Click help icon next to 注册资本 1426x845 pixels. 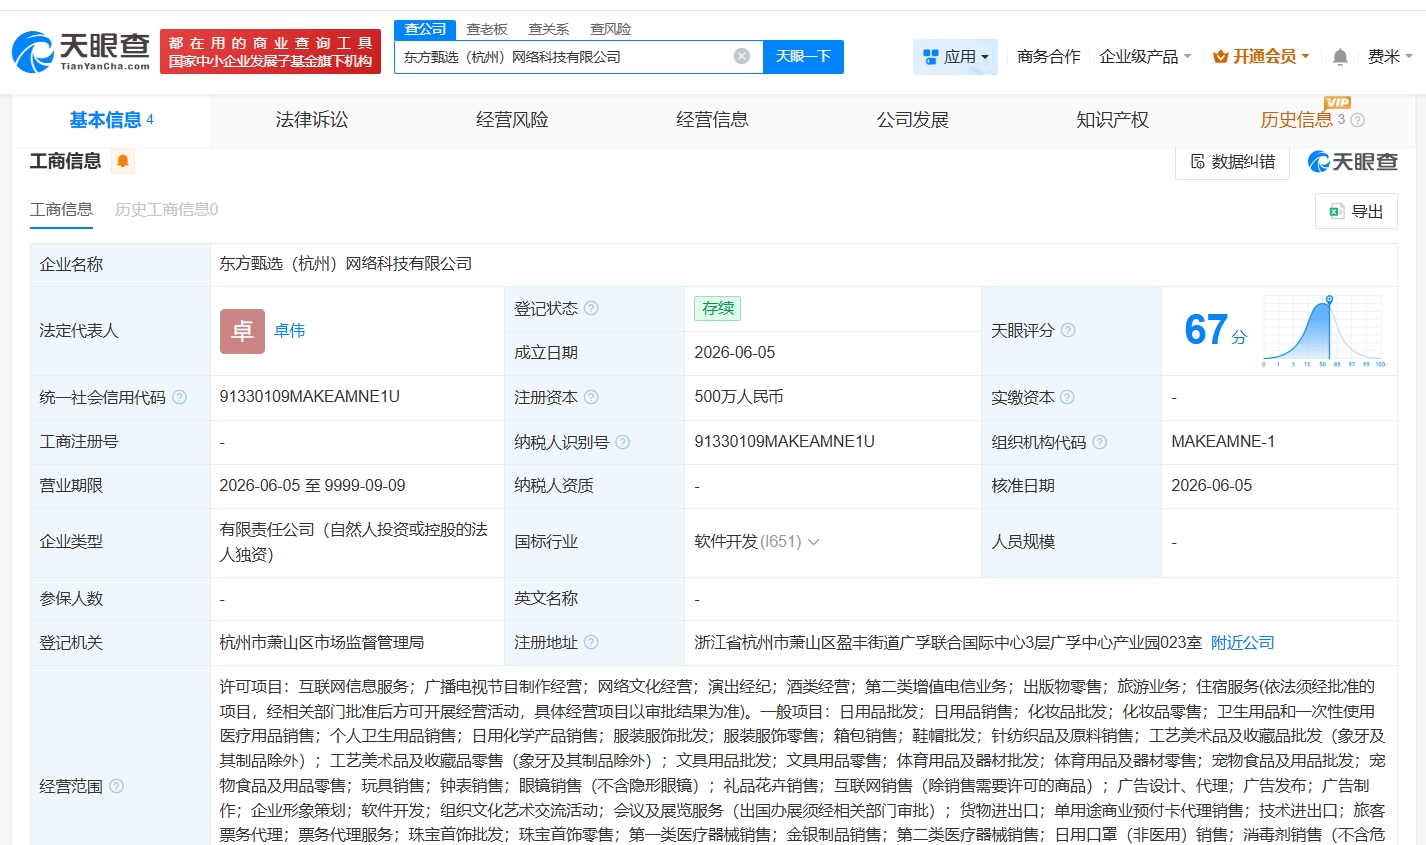pyautogui.click(x=591, y=397)
